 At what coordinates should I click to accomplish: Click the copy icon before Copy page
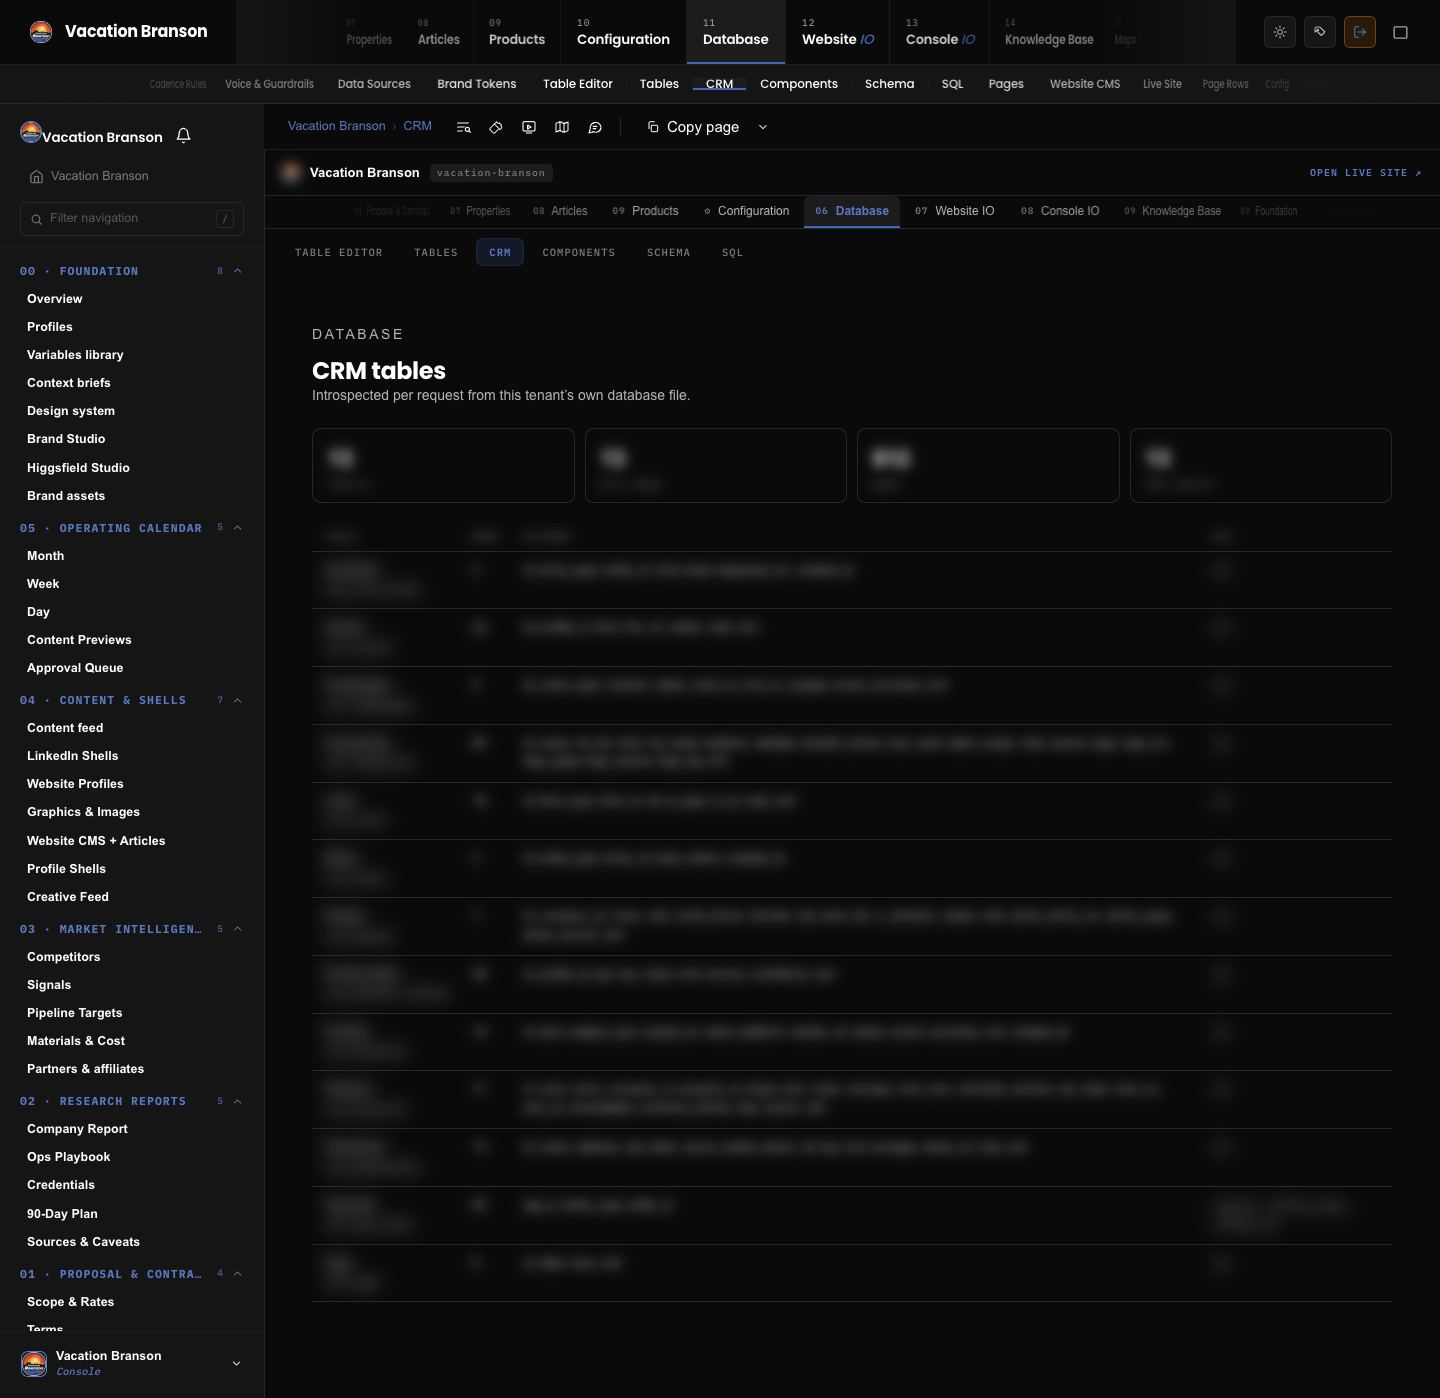tap(653, 127)
